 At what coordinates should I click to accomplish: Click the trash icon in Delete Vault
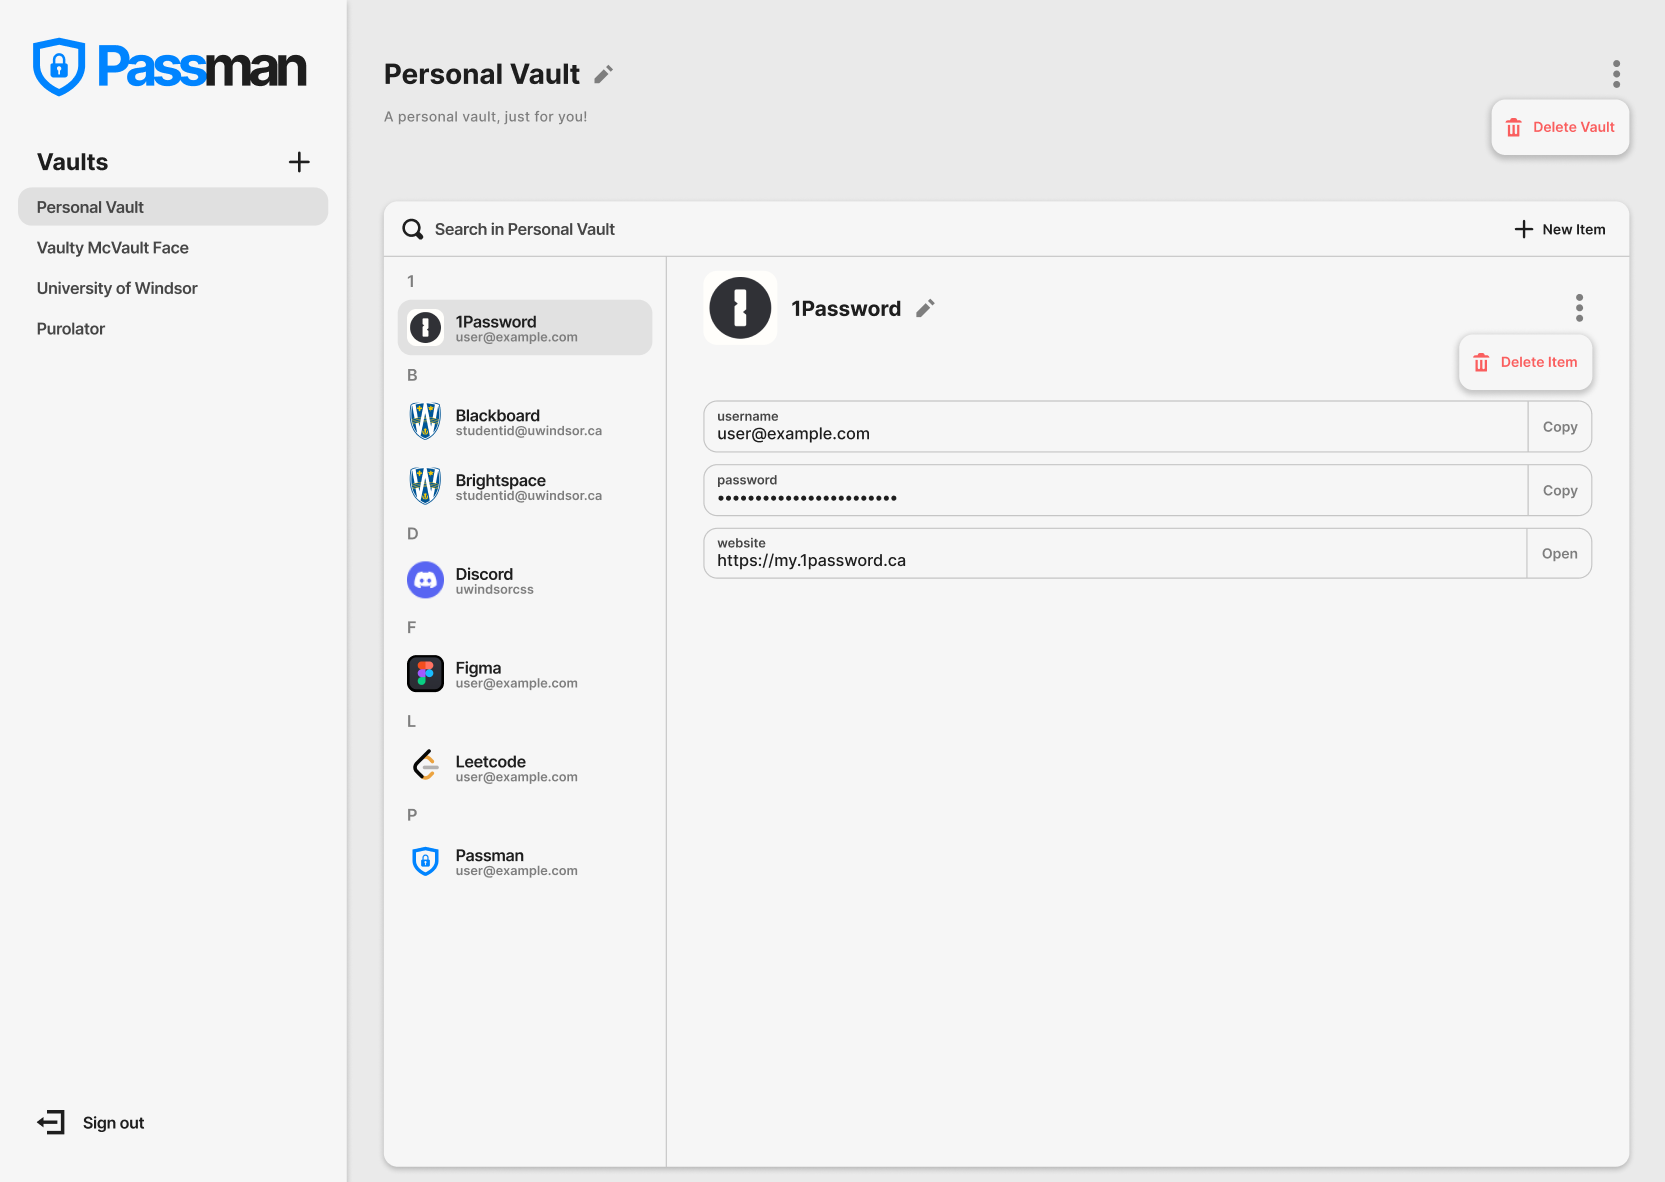click(1514, 127)
